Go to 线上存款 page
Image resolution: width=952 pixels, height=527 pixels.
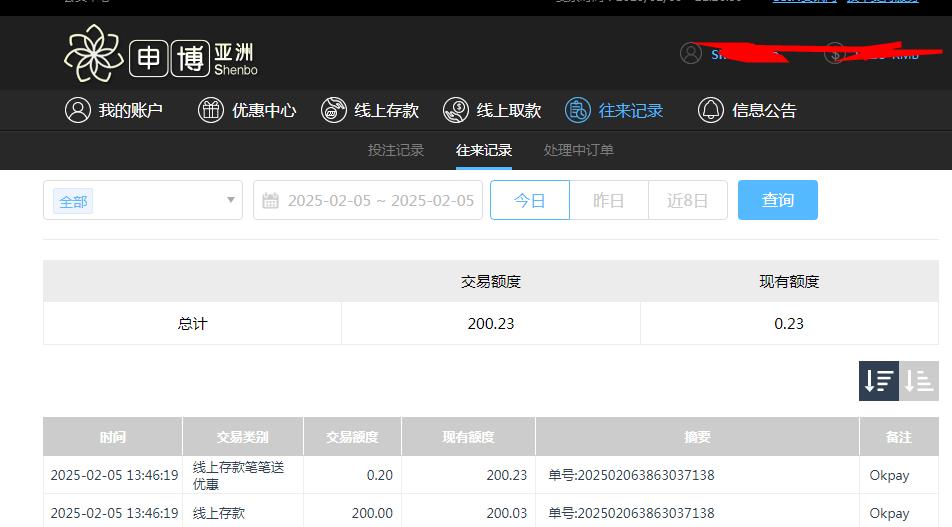click(x=370, y=110)
